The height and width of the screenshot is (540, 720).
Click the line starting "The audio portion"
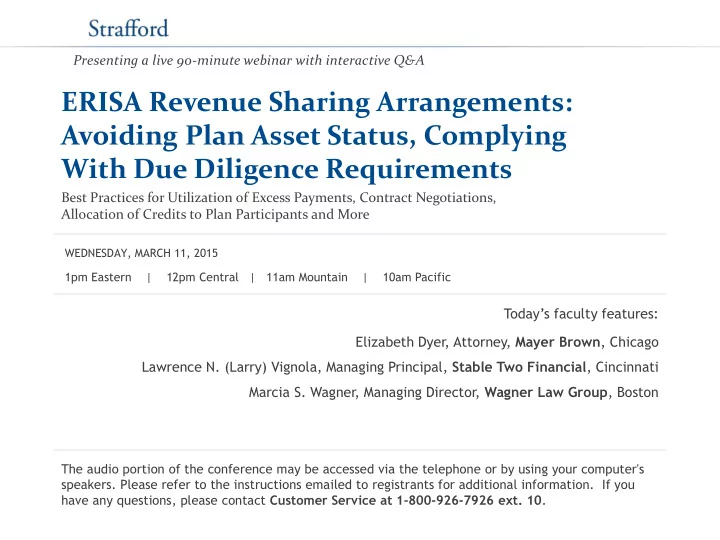(x=353, y=469)
